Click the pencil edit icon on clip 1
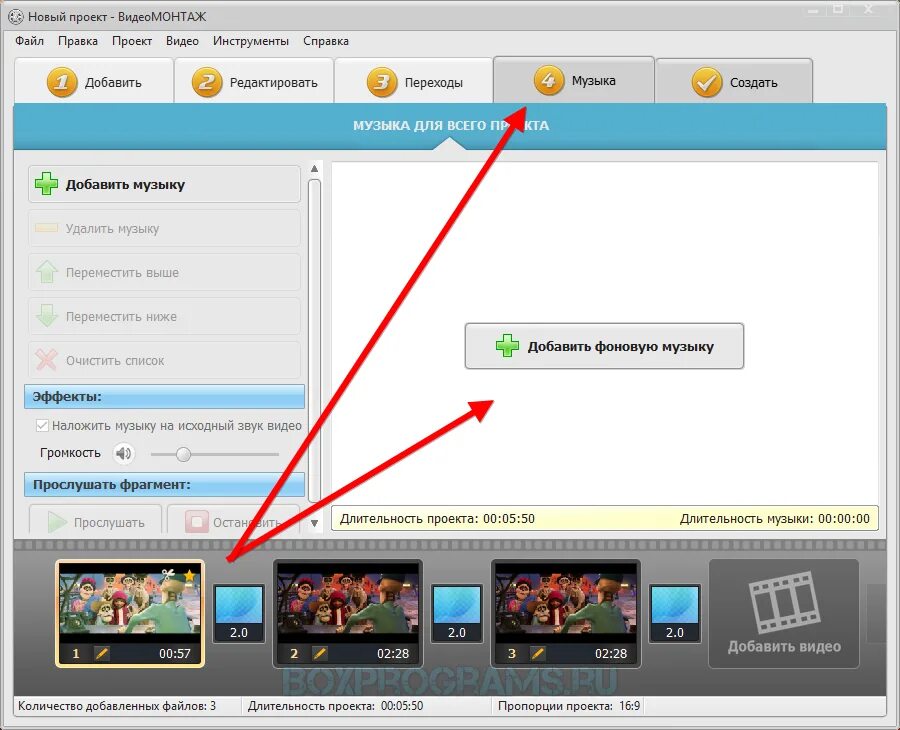Image resolution: width=900 pixels, height=730 pixels. coord(102,653)
